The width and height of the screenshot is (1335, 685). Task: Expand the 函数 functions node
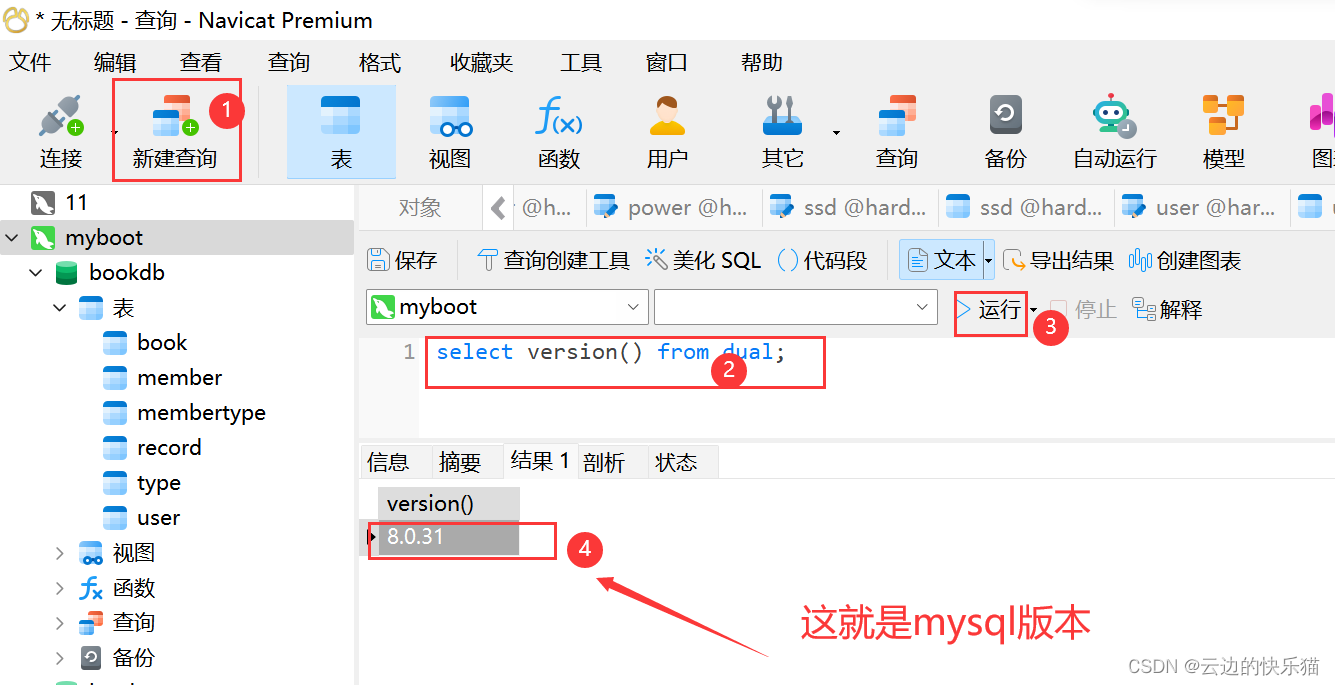(x=60, y=588)
